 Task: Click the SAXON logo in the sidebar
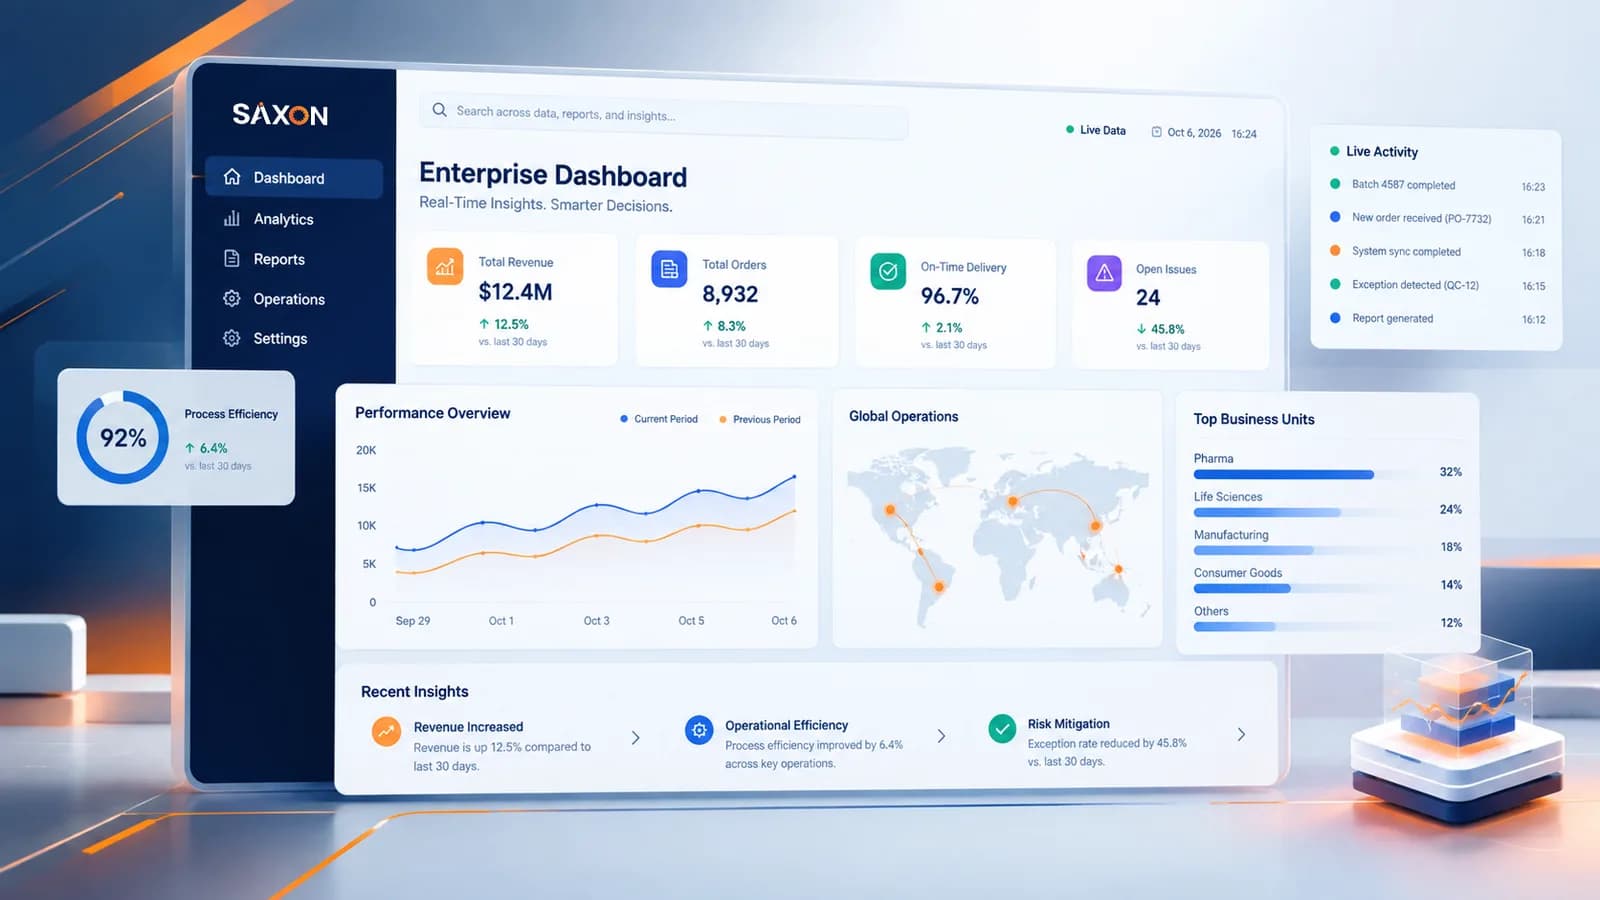(280, 114)
